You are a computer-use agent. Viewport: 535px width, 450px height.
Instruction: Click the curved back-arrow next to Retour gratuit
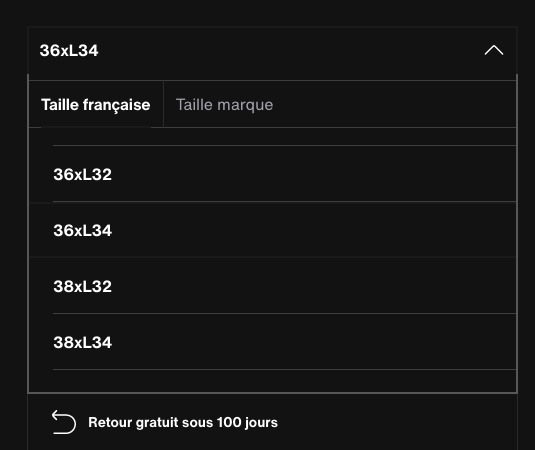point(64,422)
